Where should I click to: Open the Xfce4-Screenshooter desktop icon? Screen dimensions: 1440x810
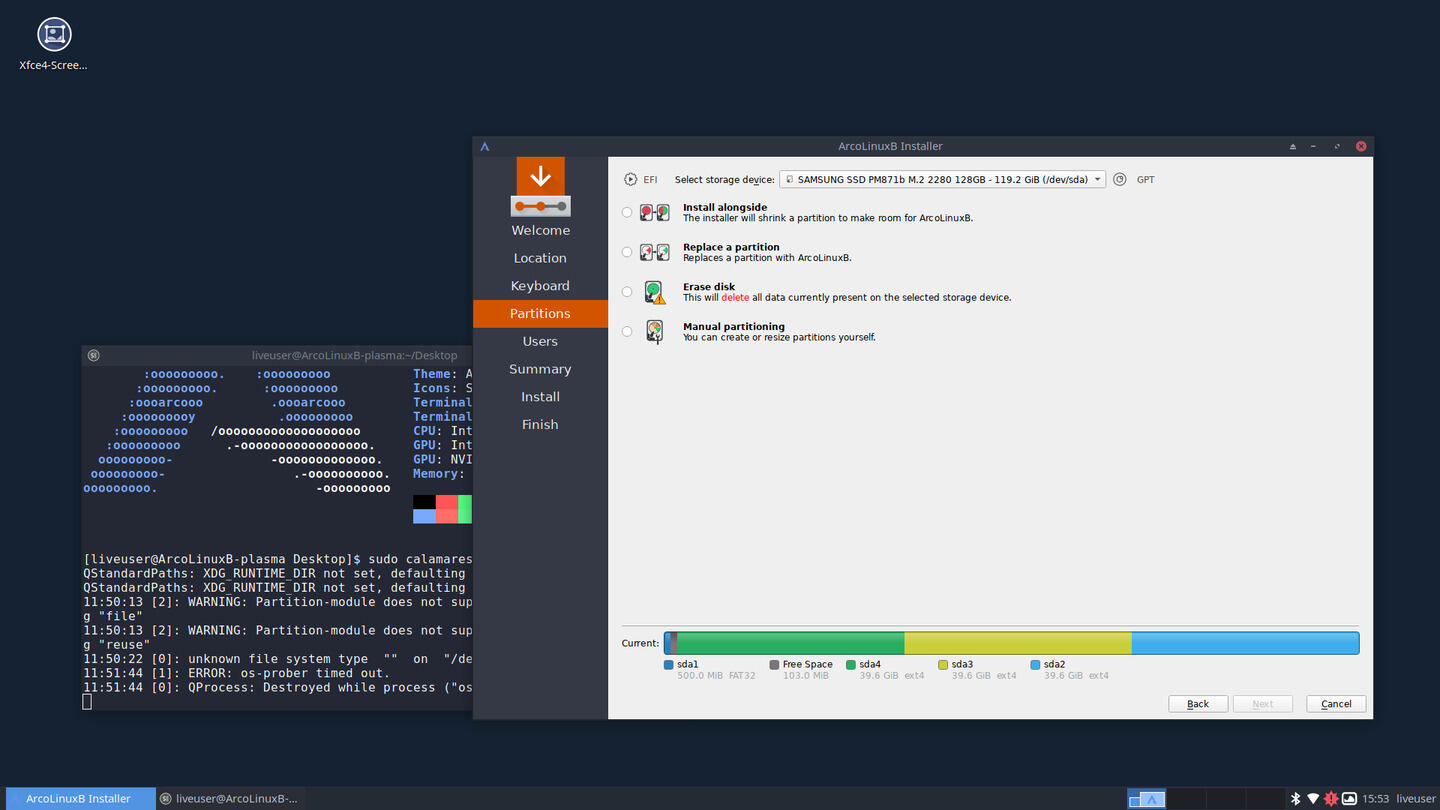pyautogui.click(x=54, y=44)
